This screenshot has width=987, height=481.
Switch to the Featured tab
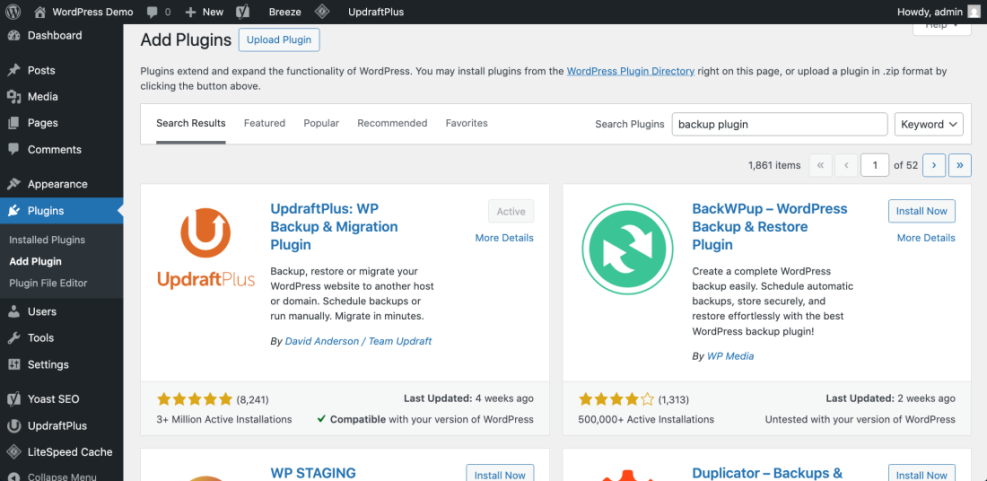[x=264, y=123]
